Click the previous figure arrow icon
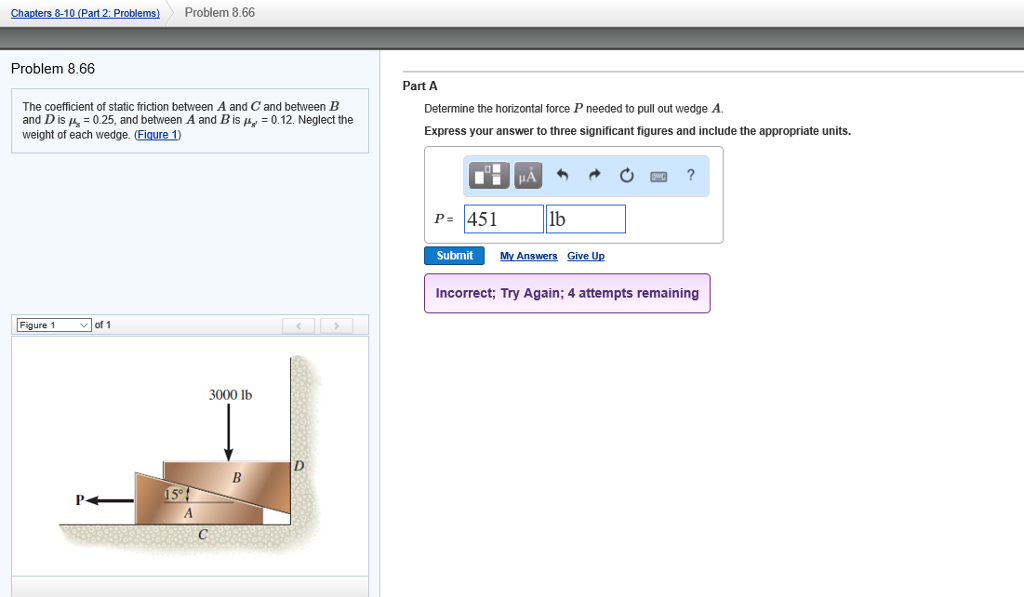The height and width of the screenshot is (597, 1024). pos(299,325)
